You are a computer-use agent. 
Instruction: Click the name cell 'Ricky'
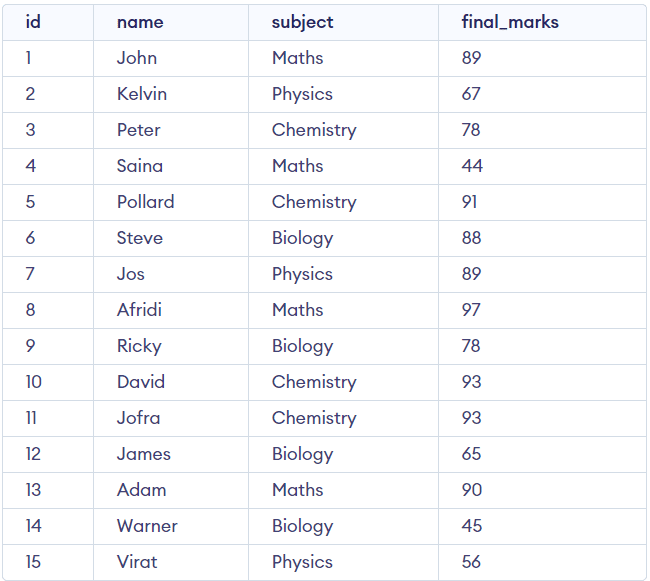(x=139, y=346)
